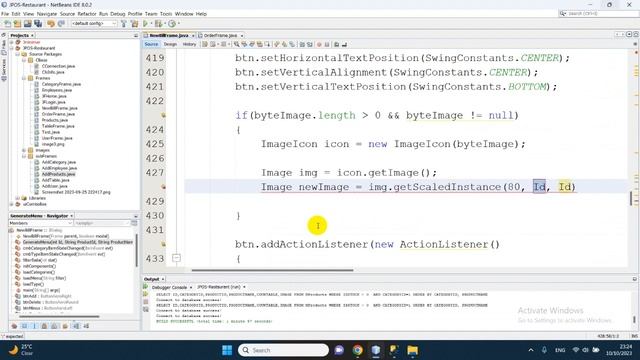Click the chat app icon in taskbar
The height and width of the screenshot is (360, 640).
[339, 350]
